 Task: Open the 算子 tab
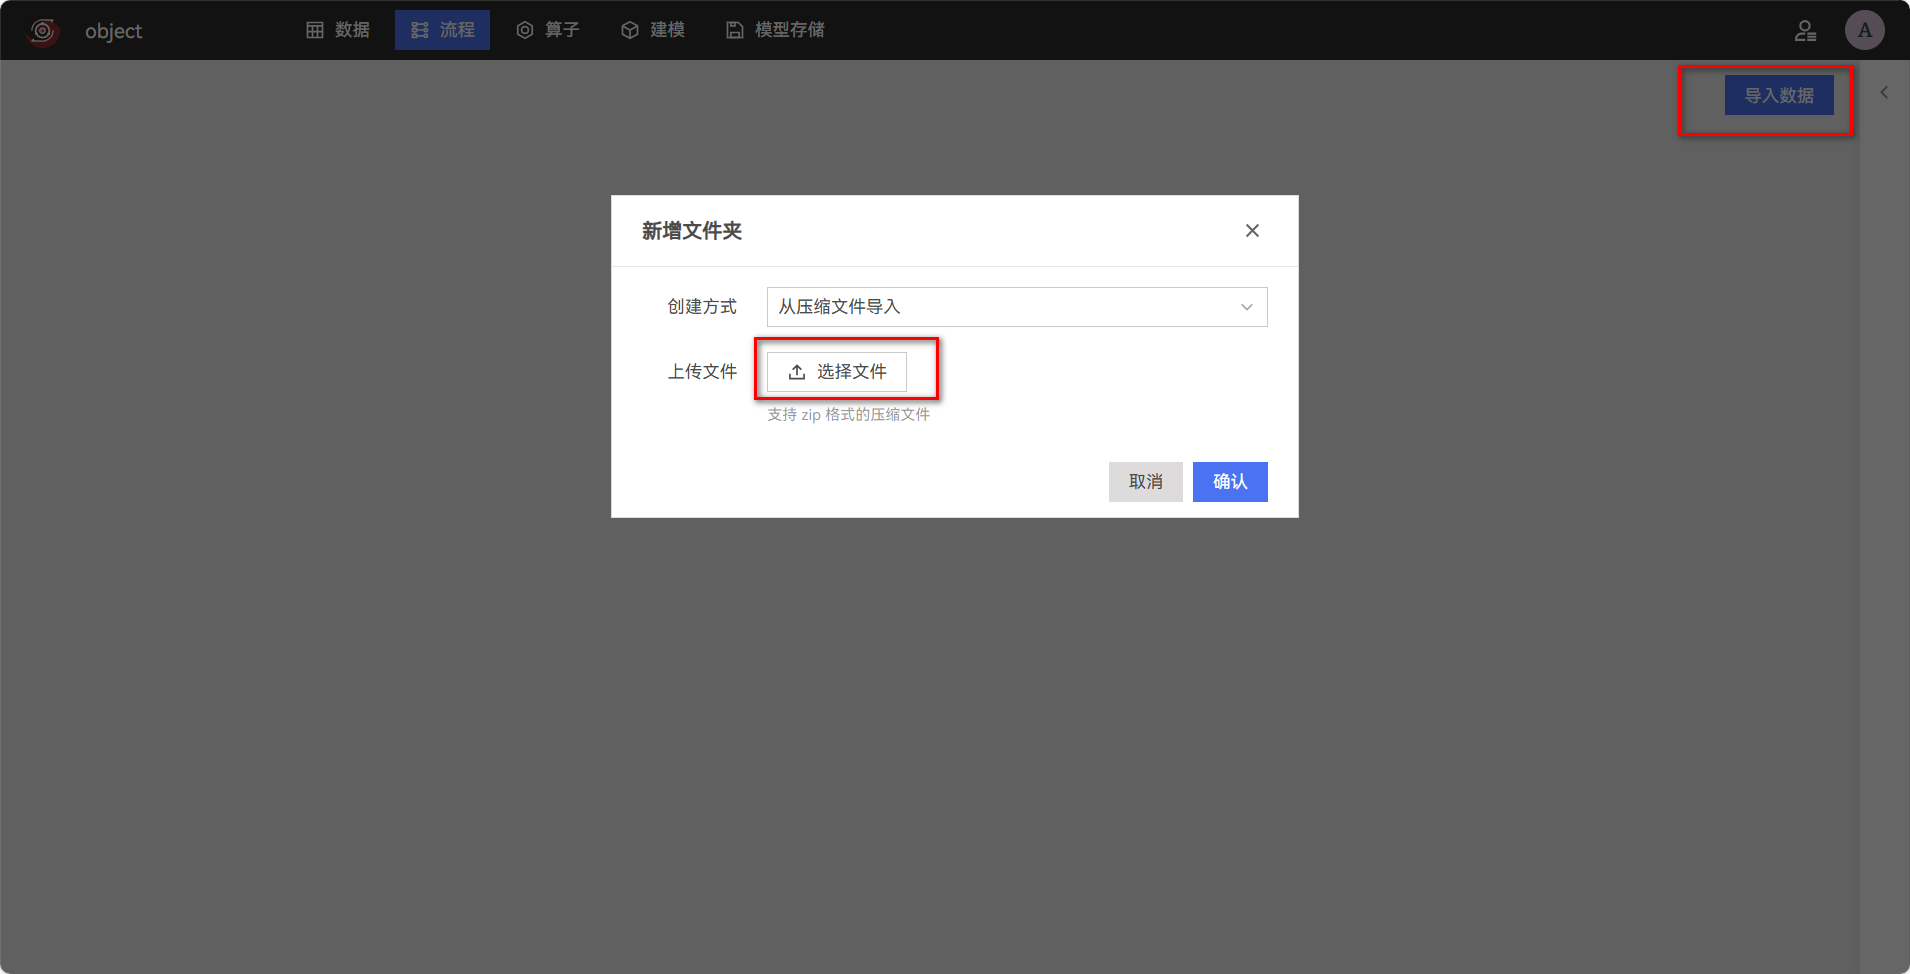(548, 30)
